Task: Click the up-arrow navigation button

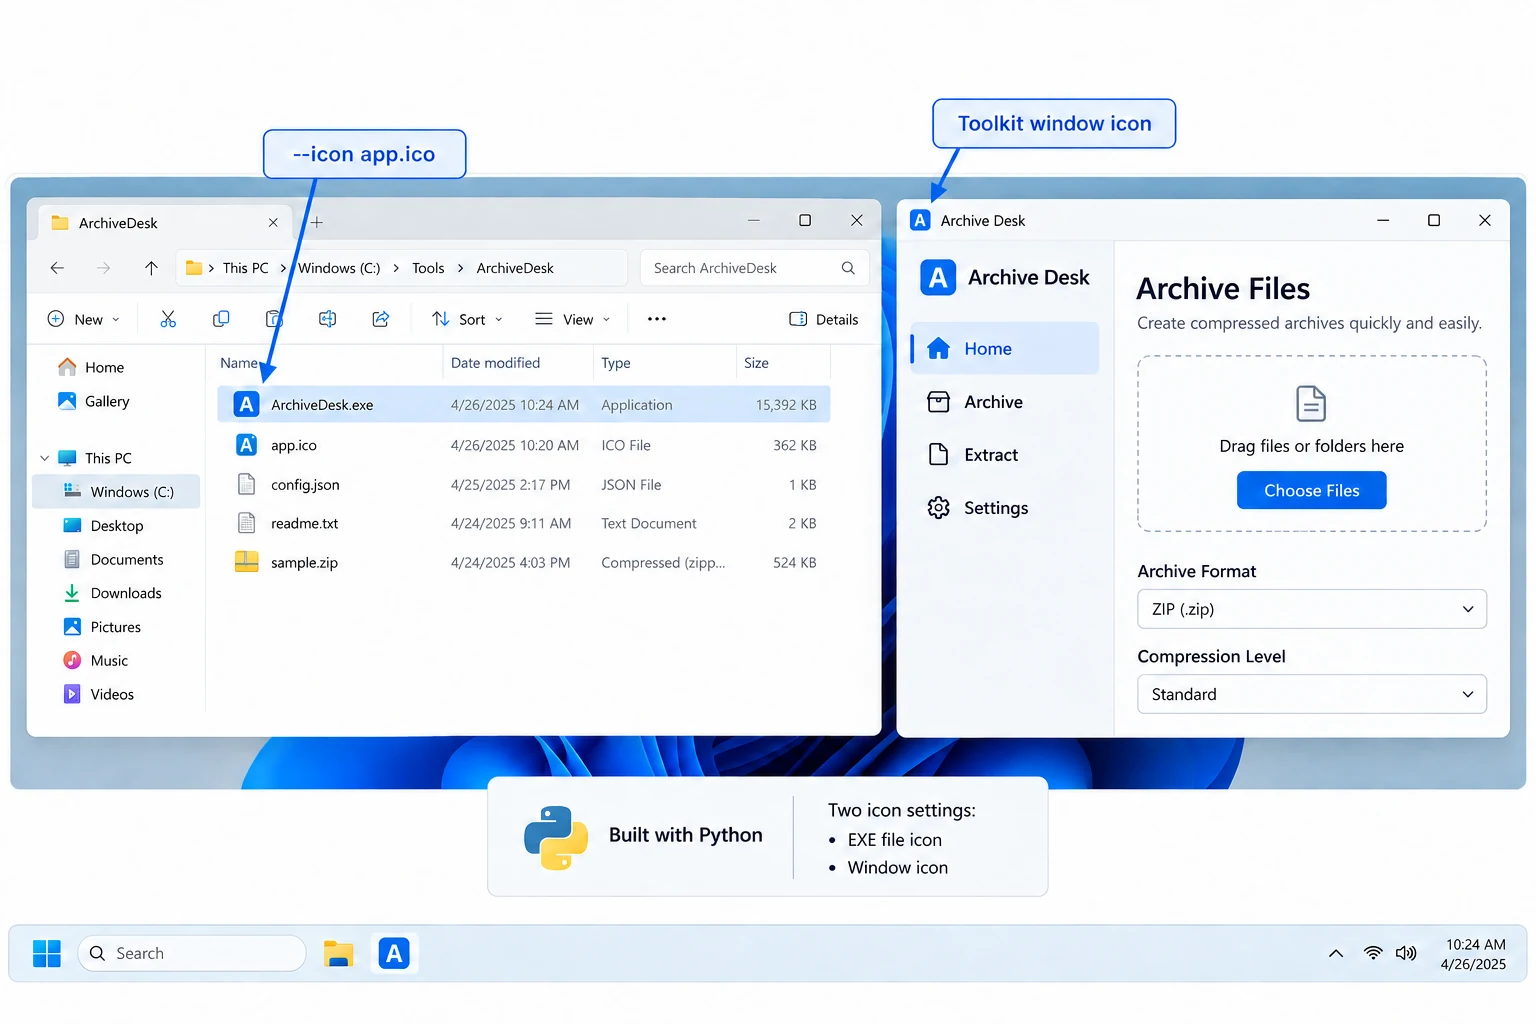Action: 151,268
